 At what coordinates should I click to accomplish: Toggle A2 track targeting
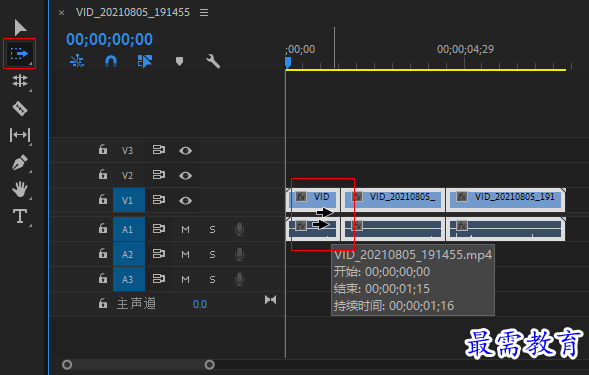129,254
